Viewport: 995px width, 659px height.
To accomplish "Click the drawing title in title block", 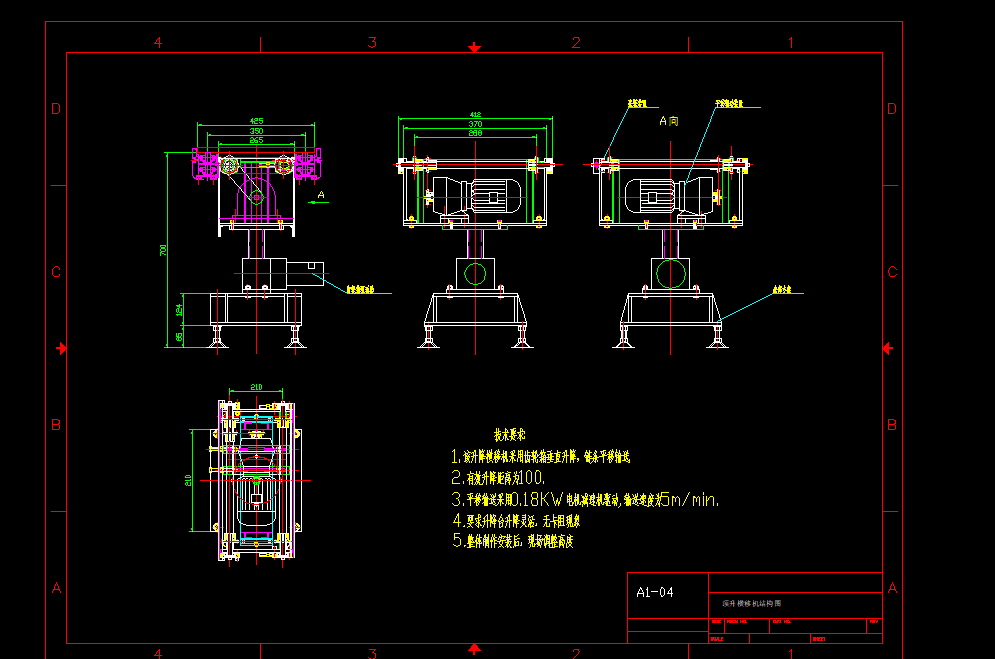I will point(751,604).
